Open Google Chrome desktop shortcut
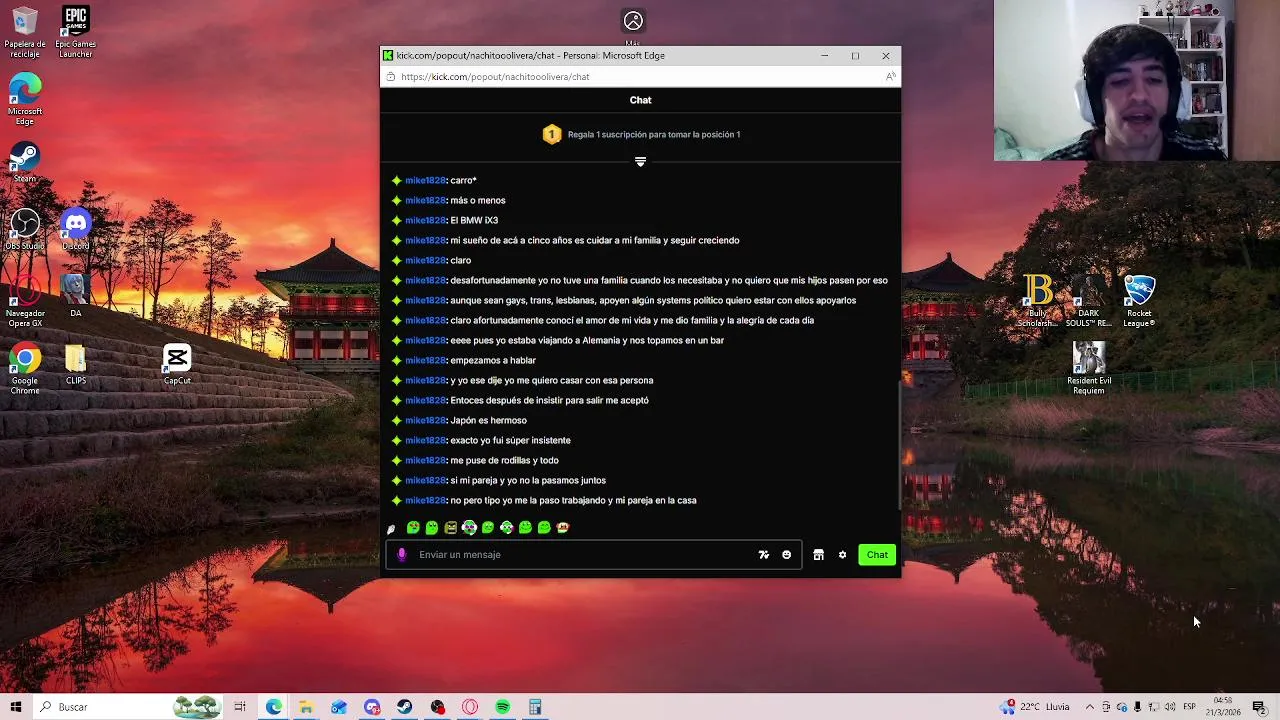Viewport: 1280px width, 720px height. tap(25, 369)
